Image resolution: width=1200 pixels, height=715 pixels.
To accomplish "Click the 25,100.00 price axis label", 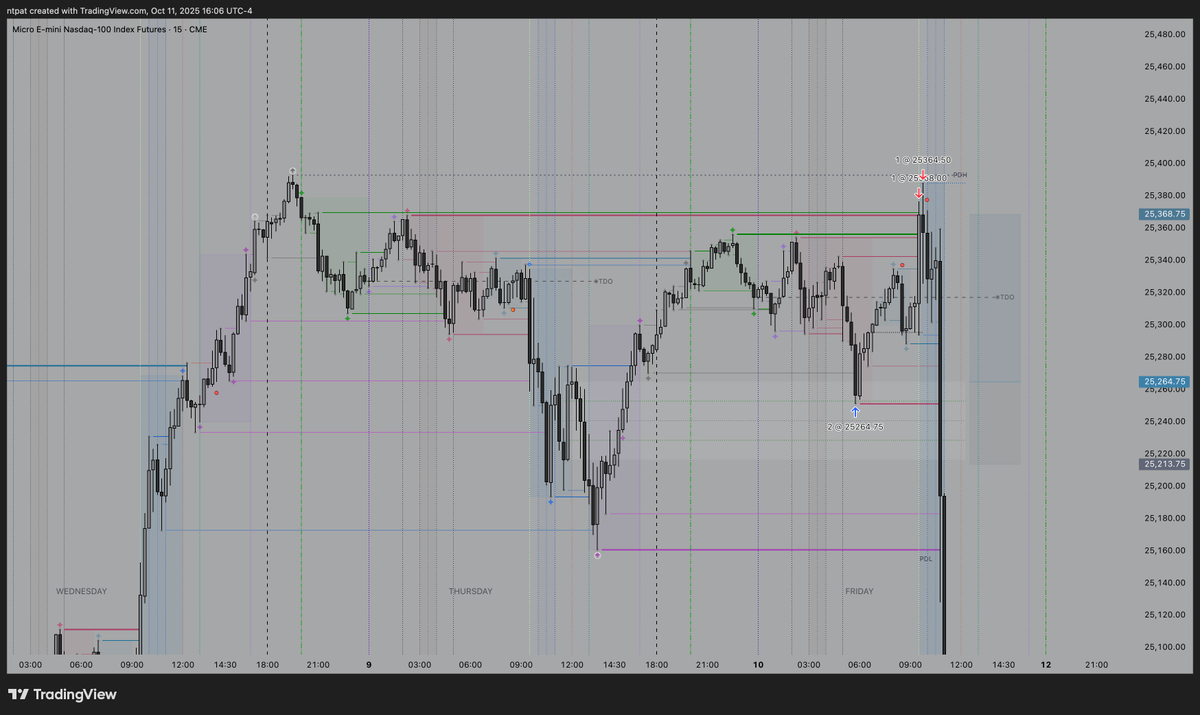I will click(1164, 647).
